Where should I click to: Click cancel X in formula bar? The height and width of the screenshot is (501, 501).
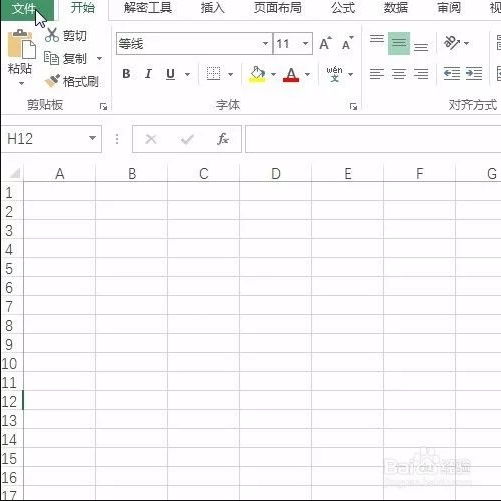tap(151, 139)
